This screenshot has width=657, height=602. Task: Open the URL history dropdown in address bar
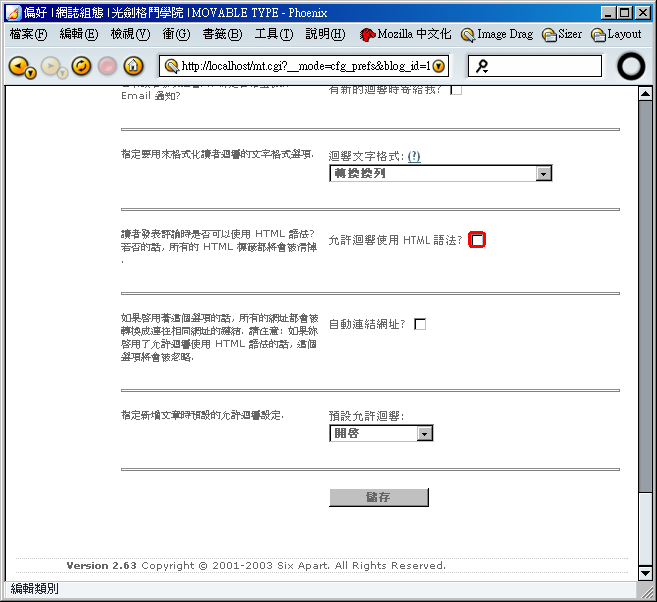(x=439, y=66)
